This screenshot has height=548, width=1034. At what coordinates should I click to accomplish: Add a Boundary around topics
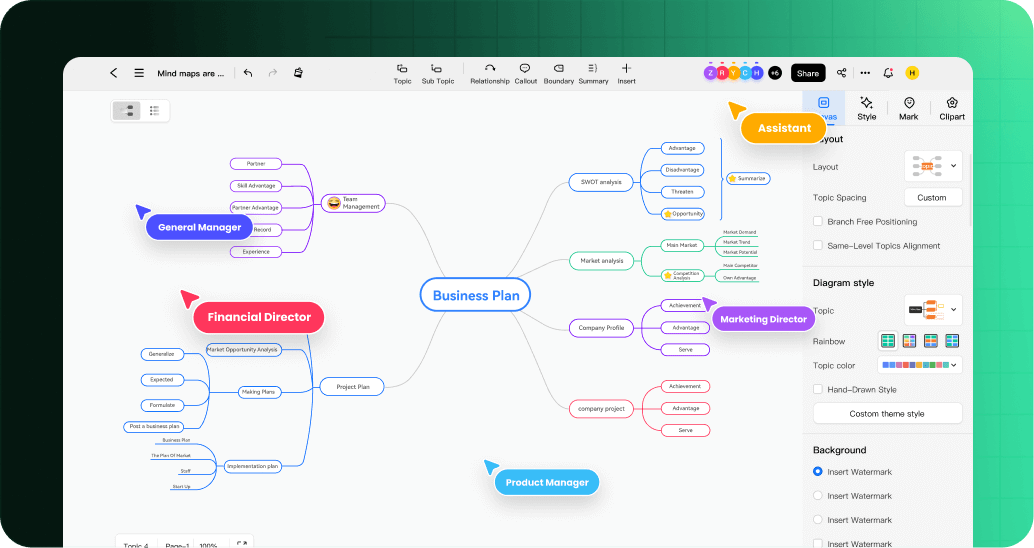(558, 73)
